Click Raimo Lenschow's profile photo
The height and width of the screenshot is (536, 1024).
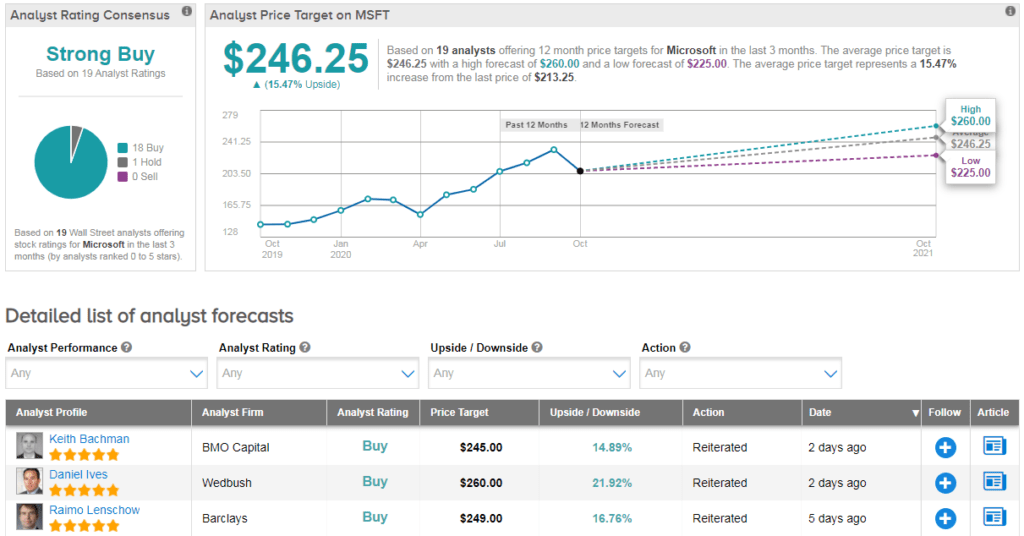tap(29, 517)
